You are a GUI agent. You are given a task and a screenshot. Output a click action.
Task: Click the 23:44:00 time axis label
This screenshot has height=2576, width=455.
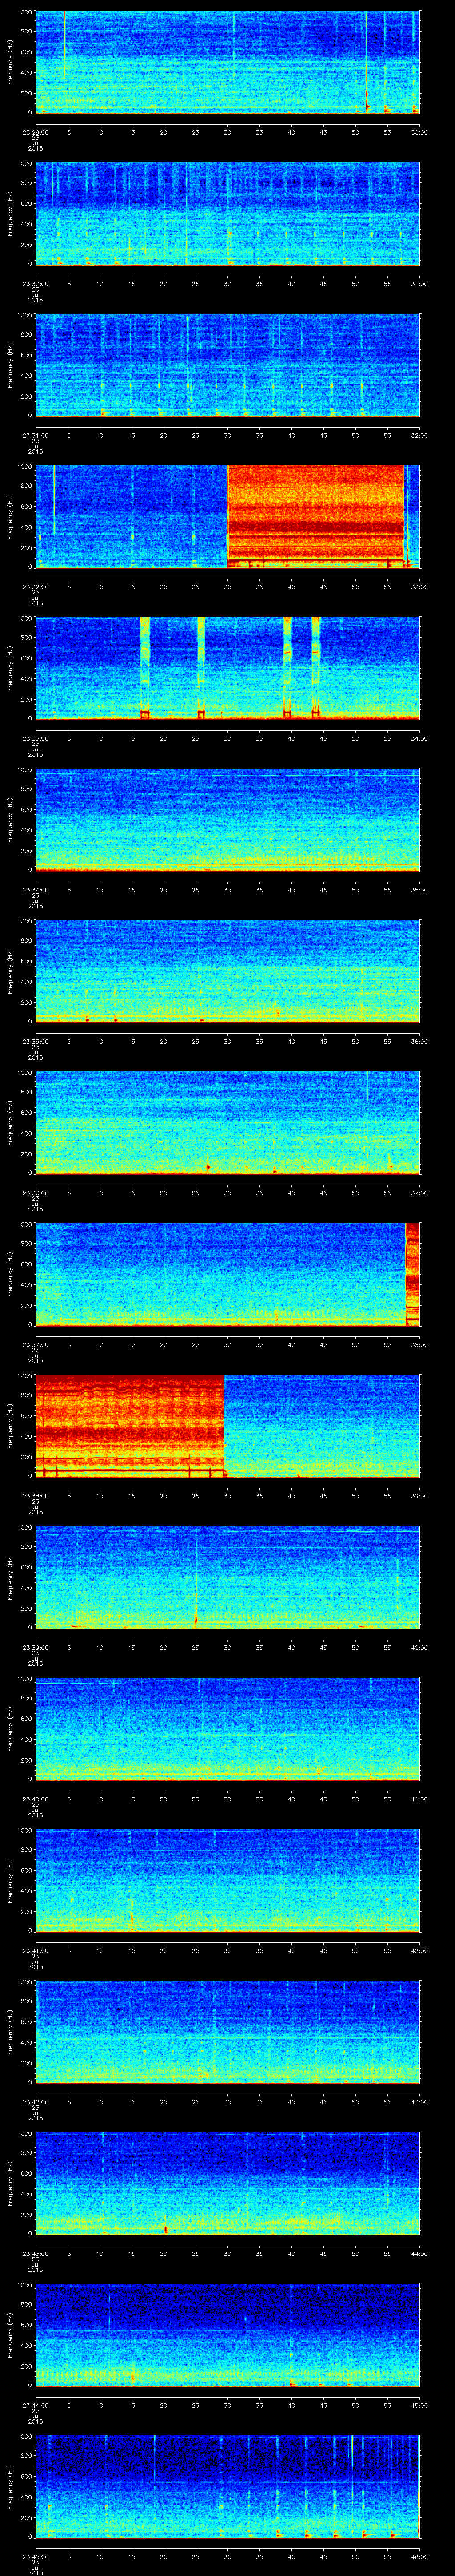35,2404
